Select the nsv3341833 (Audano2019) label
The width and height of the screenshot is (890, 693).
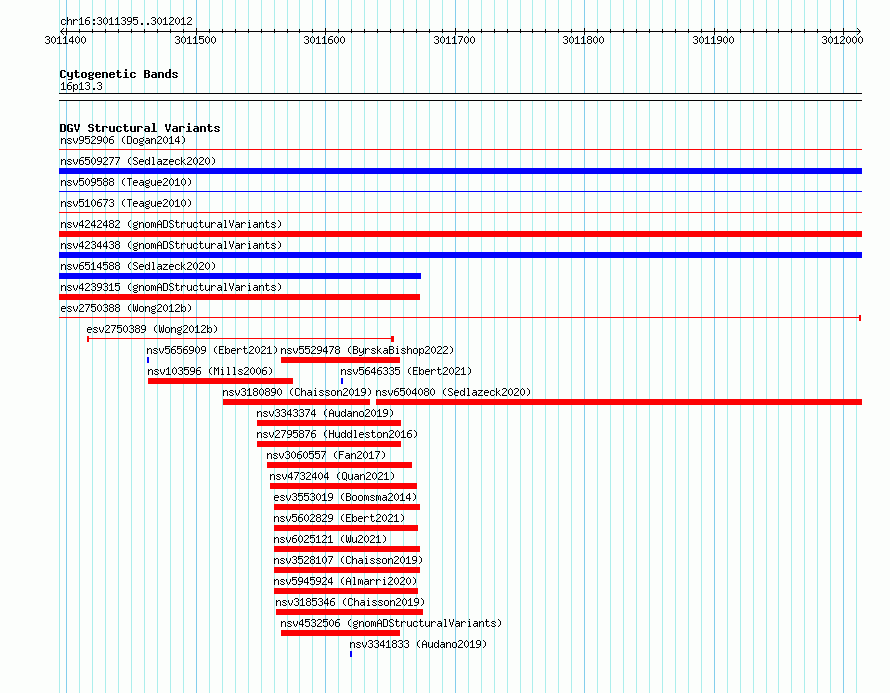(x=418, y=644)
